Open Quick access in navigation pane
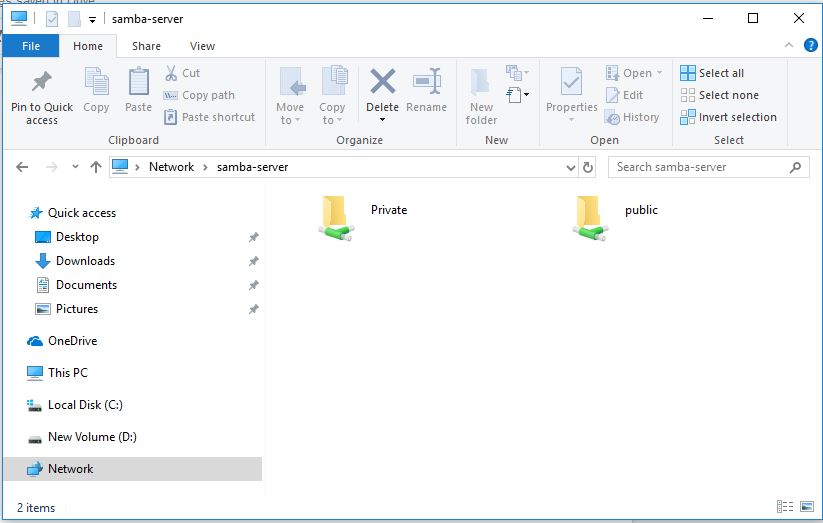Image resolution: width=823 pixels, height=523 pixels. [x=72, y=213]
